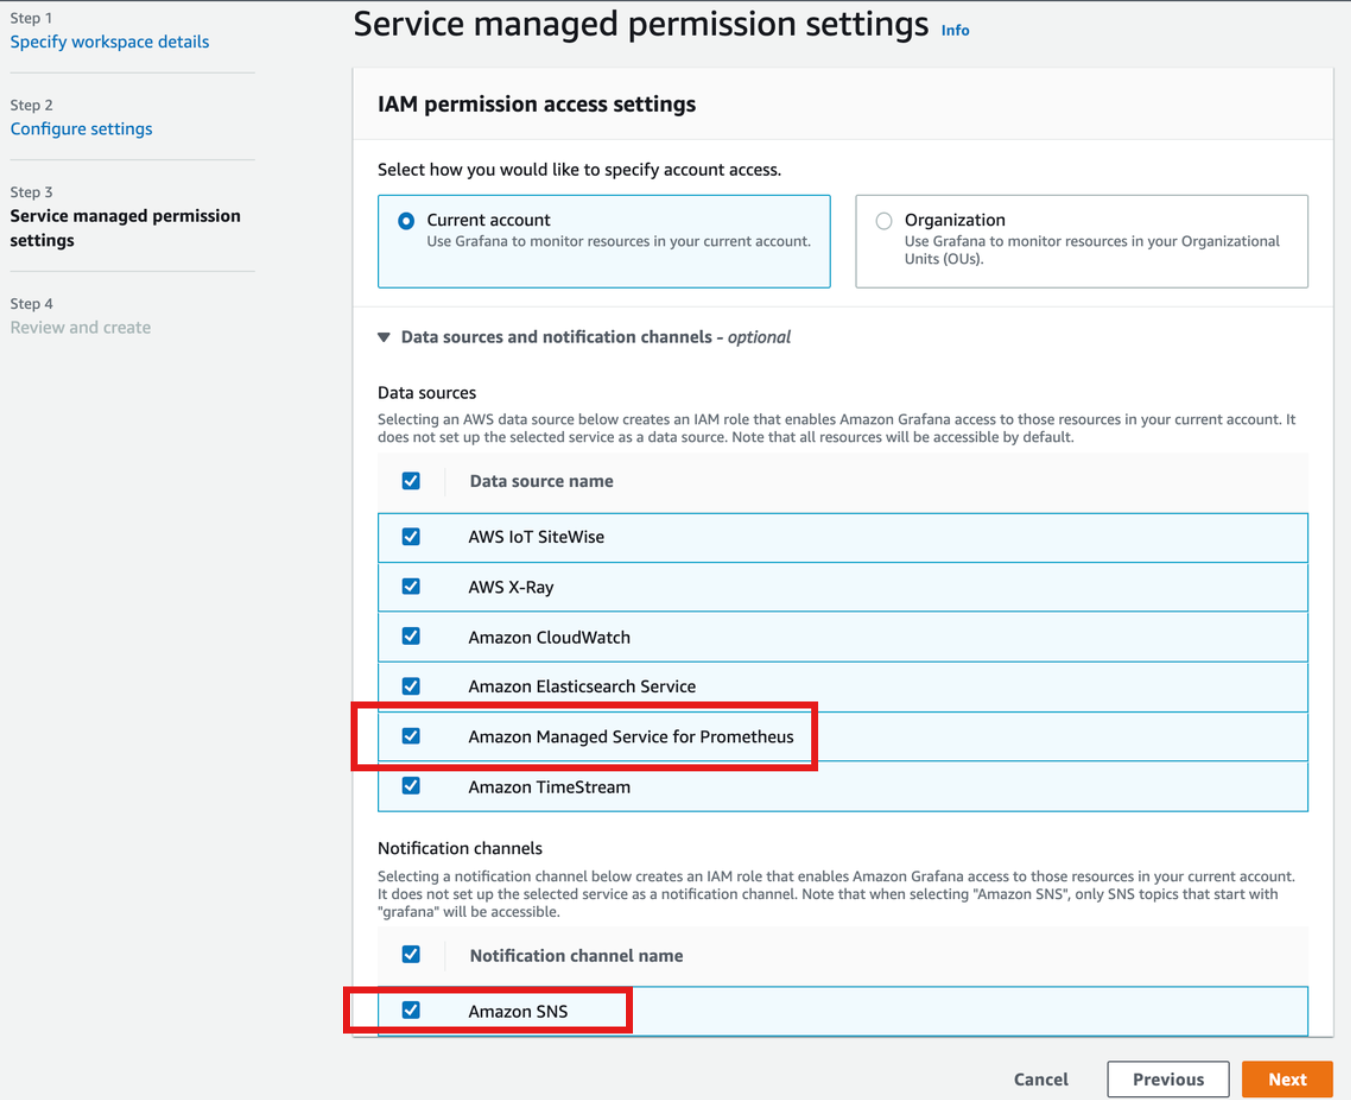Uncheck Amazon TimeStream data source
This screenshot has height=1100, width=1351.
[x=411, y=786]
